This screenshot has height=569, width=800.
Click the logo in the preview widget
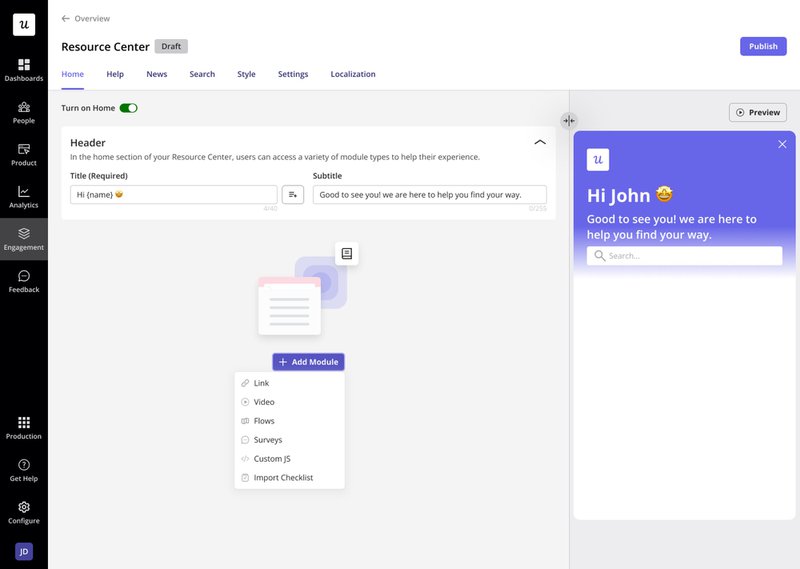click(598, 160)
